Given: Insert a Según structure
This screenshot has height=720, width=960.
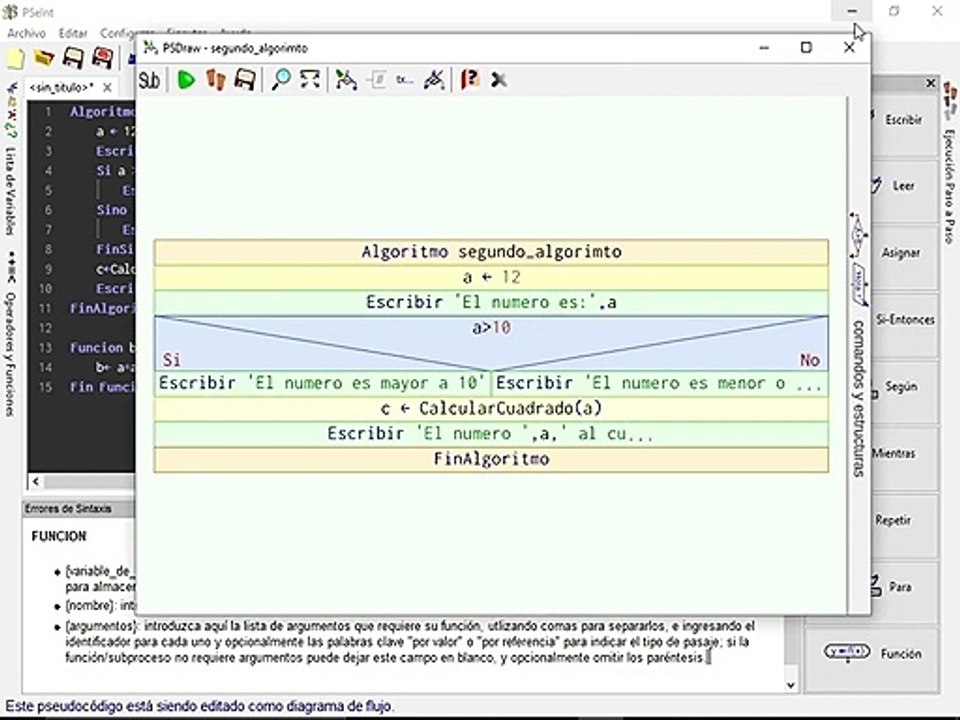Looking at the screenshot, I should 904,387.
